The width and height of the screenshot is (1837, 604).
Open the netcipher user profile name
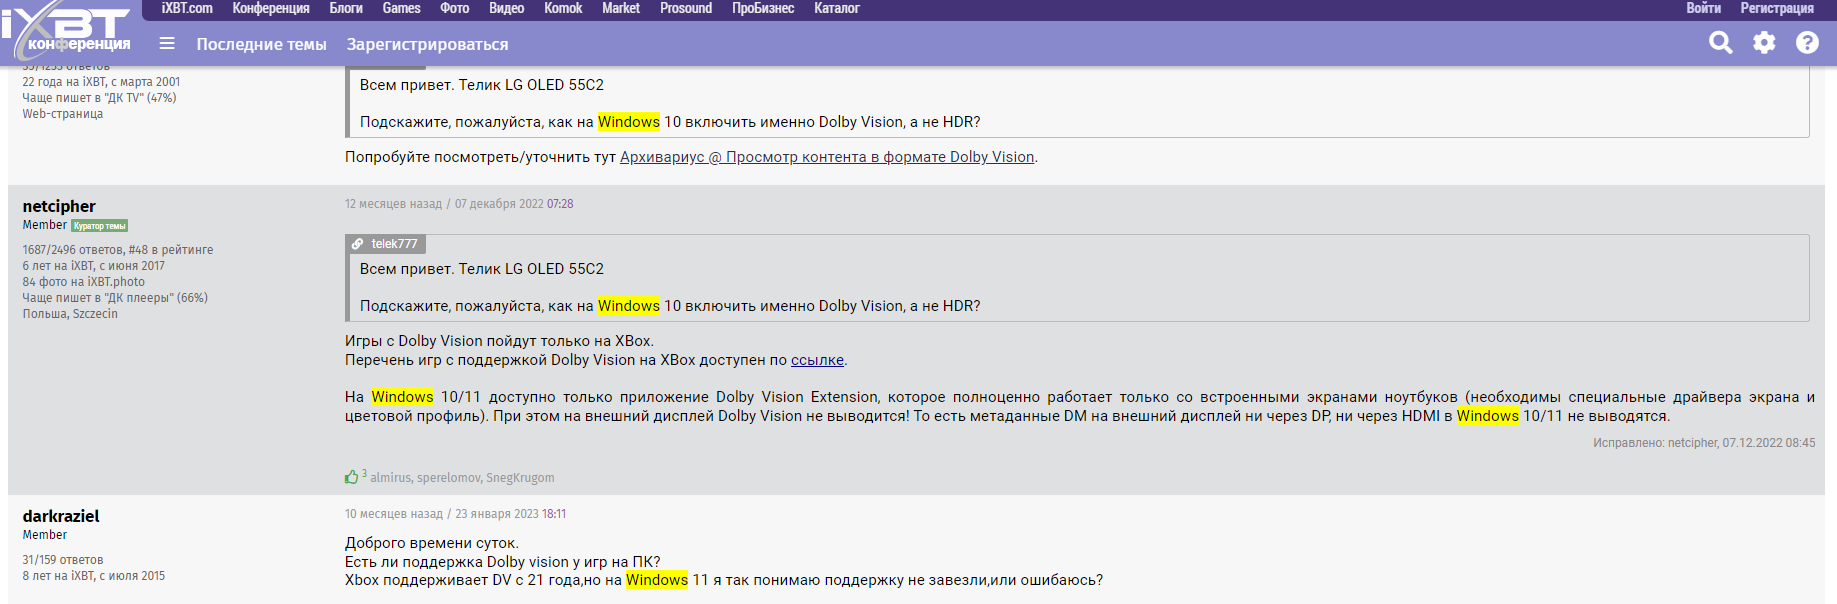click(x=59, y=206)
